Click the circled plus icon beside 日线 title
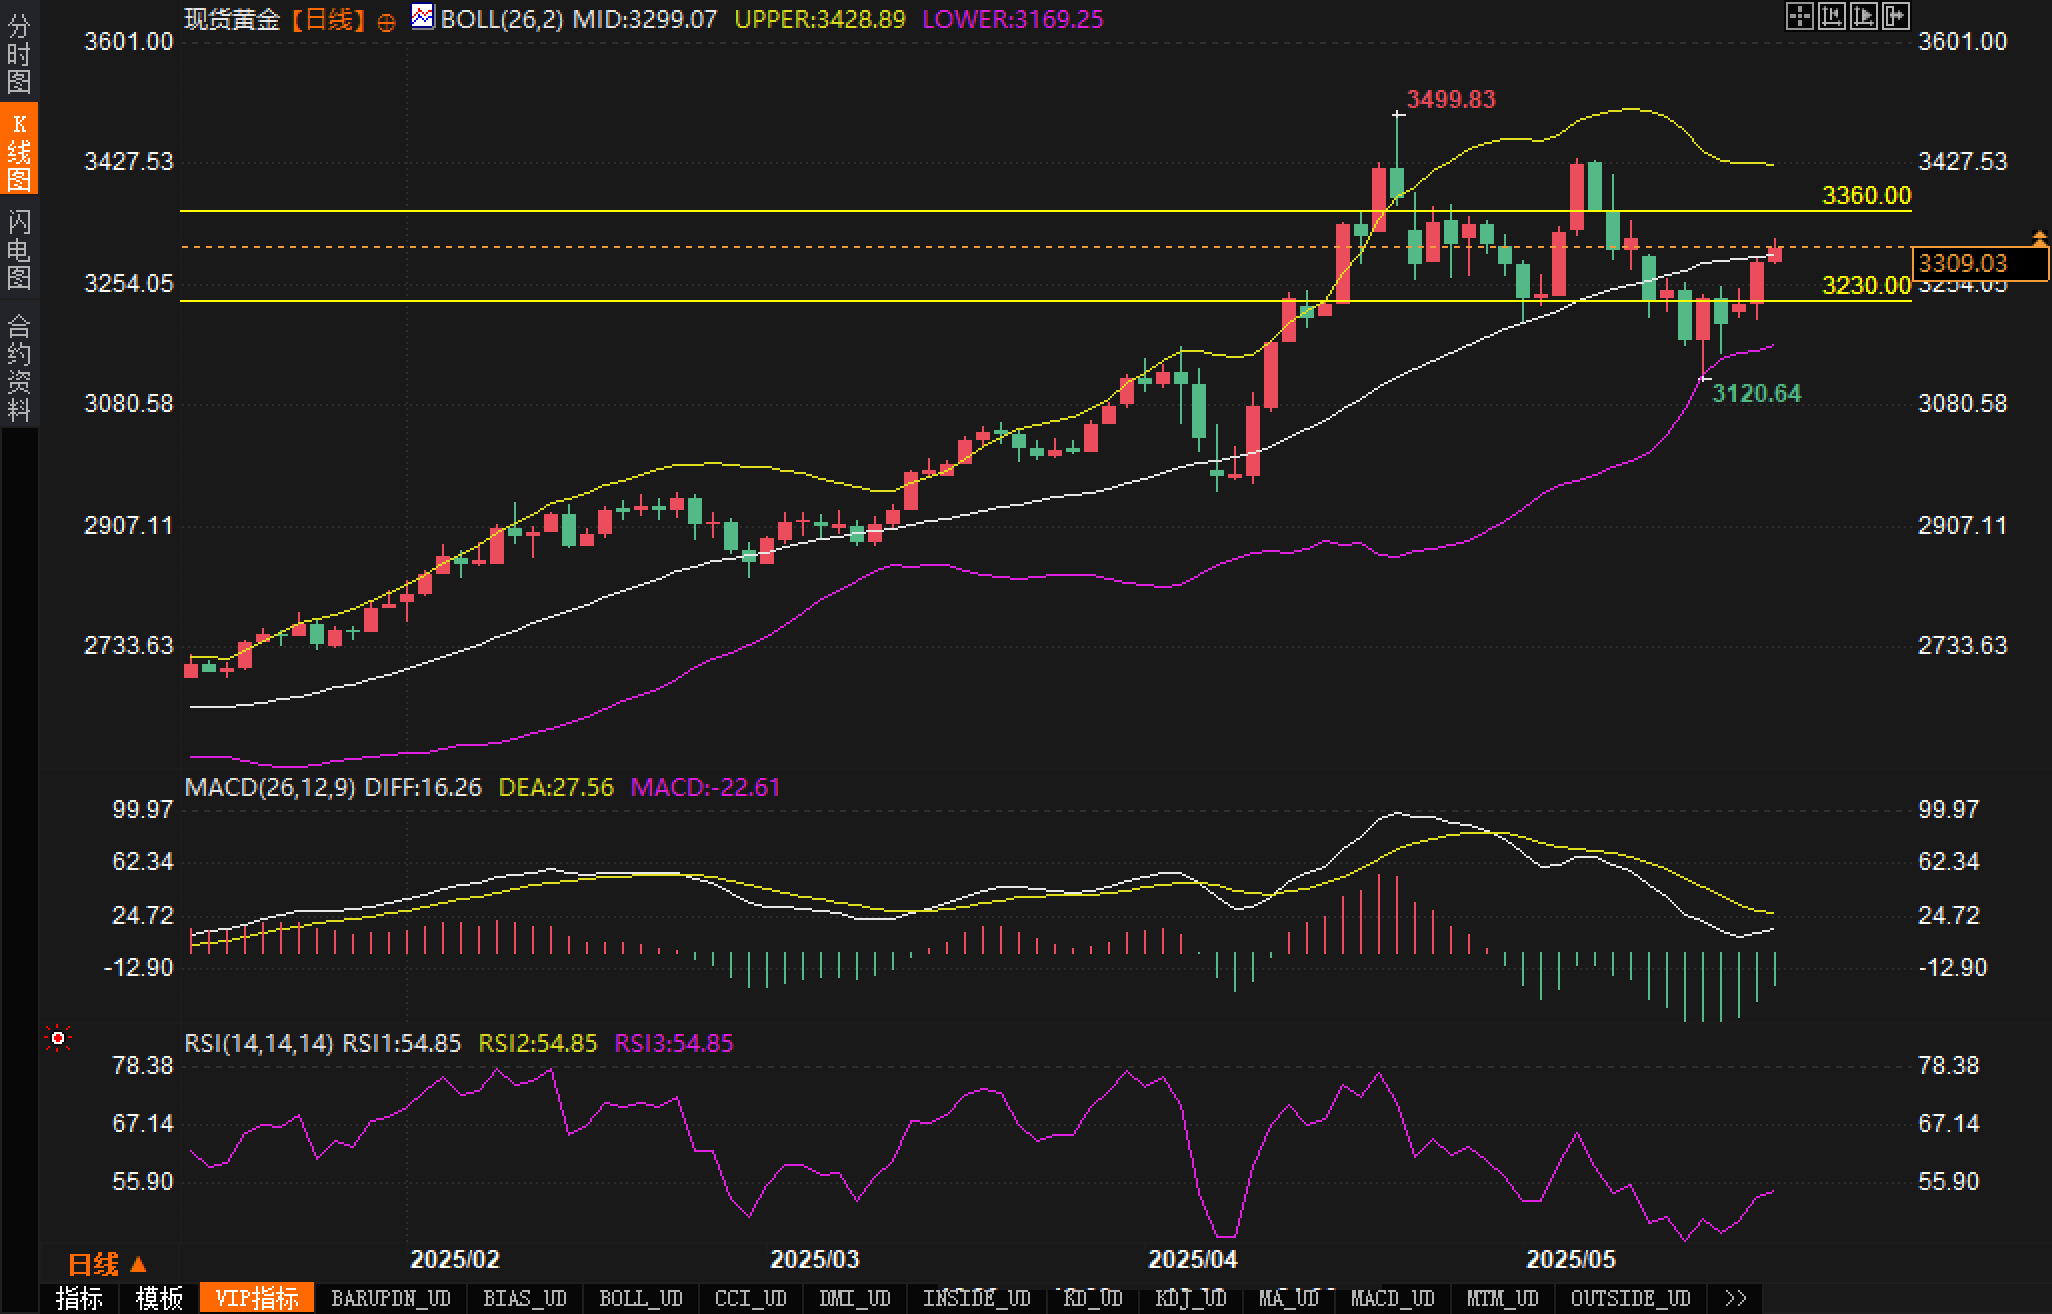Viewport: 2052px width, 1314px height. pyautogui.click(x=387, y=22)
